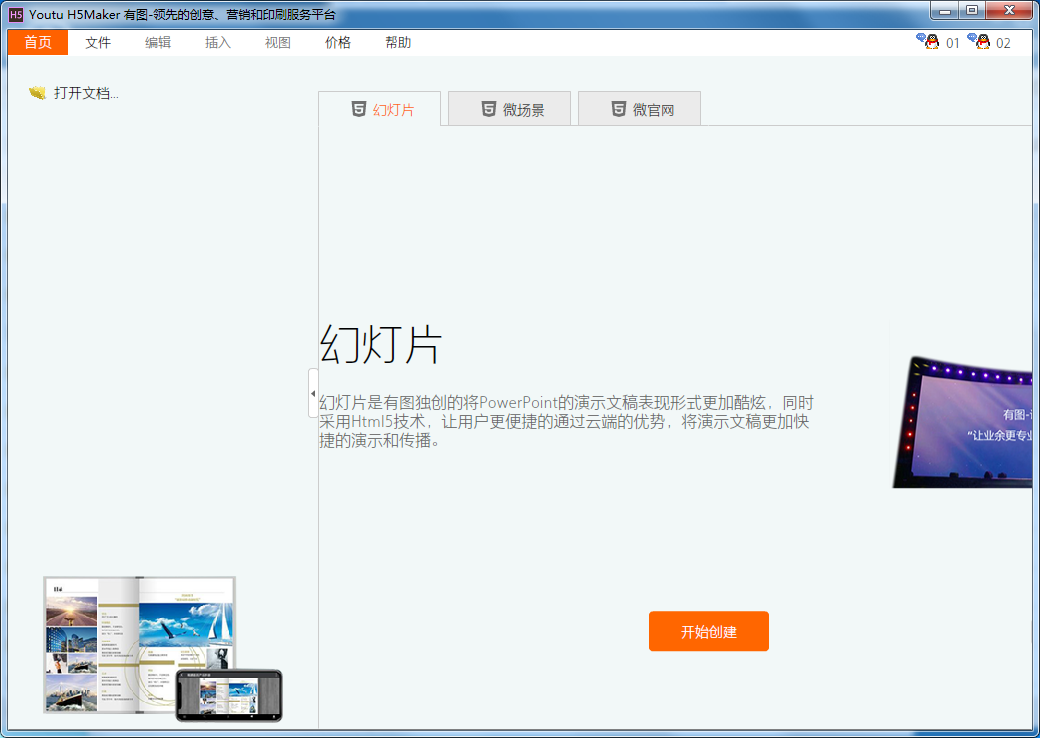Click the H5 app icon in title bar
Viewport: 1040px width, 738px height.
[x=16, y=14]
